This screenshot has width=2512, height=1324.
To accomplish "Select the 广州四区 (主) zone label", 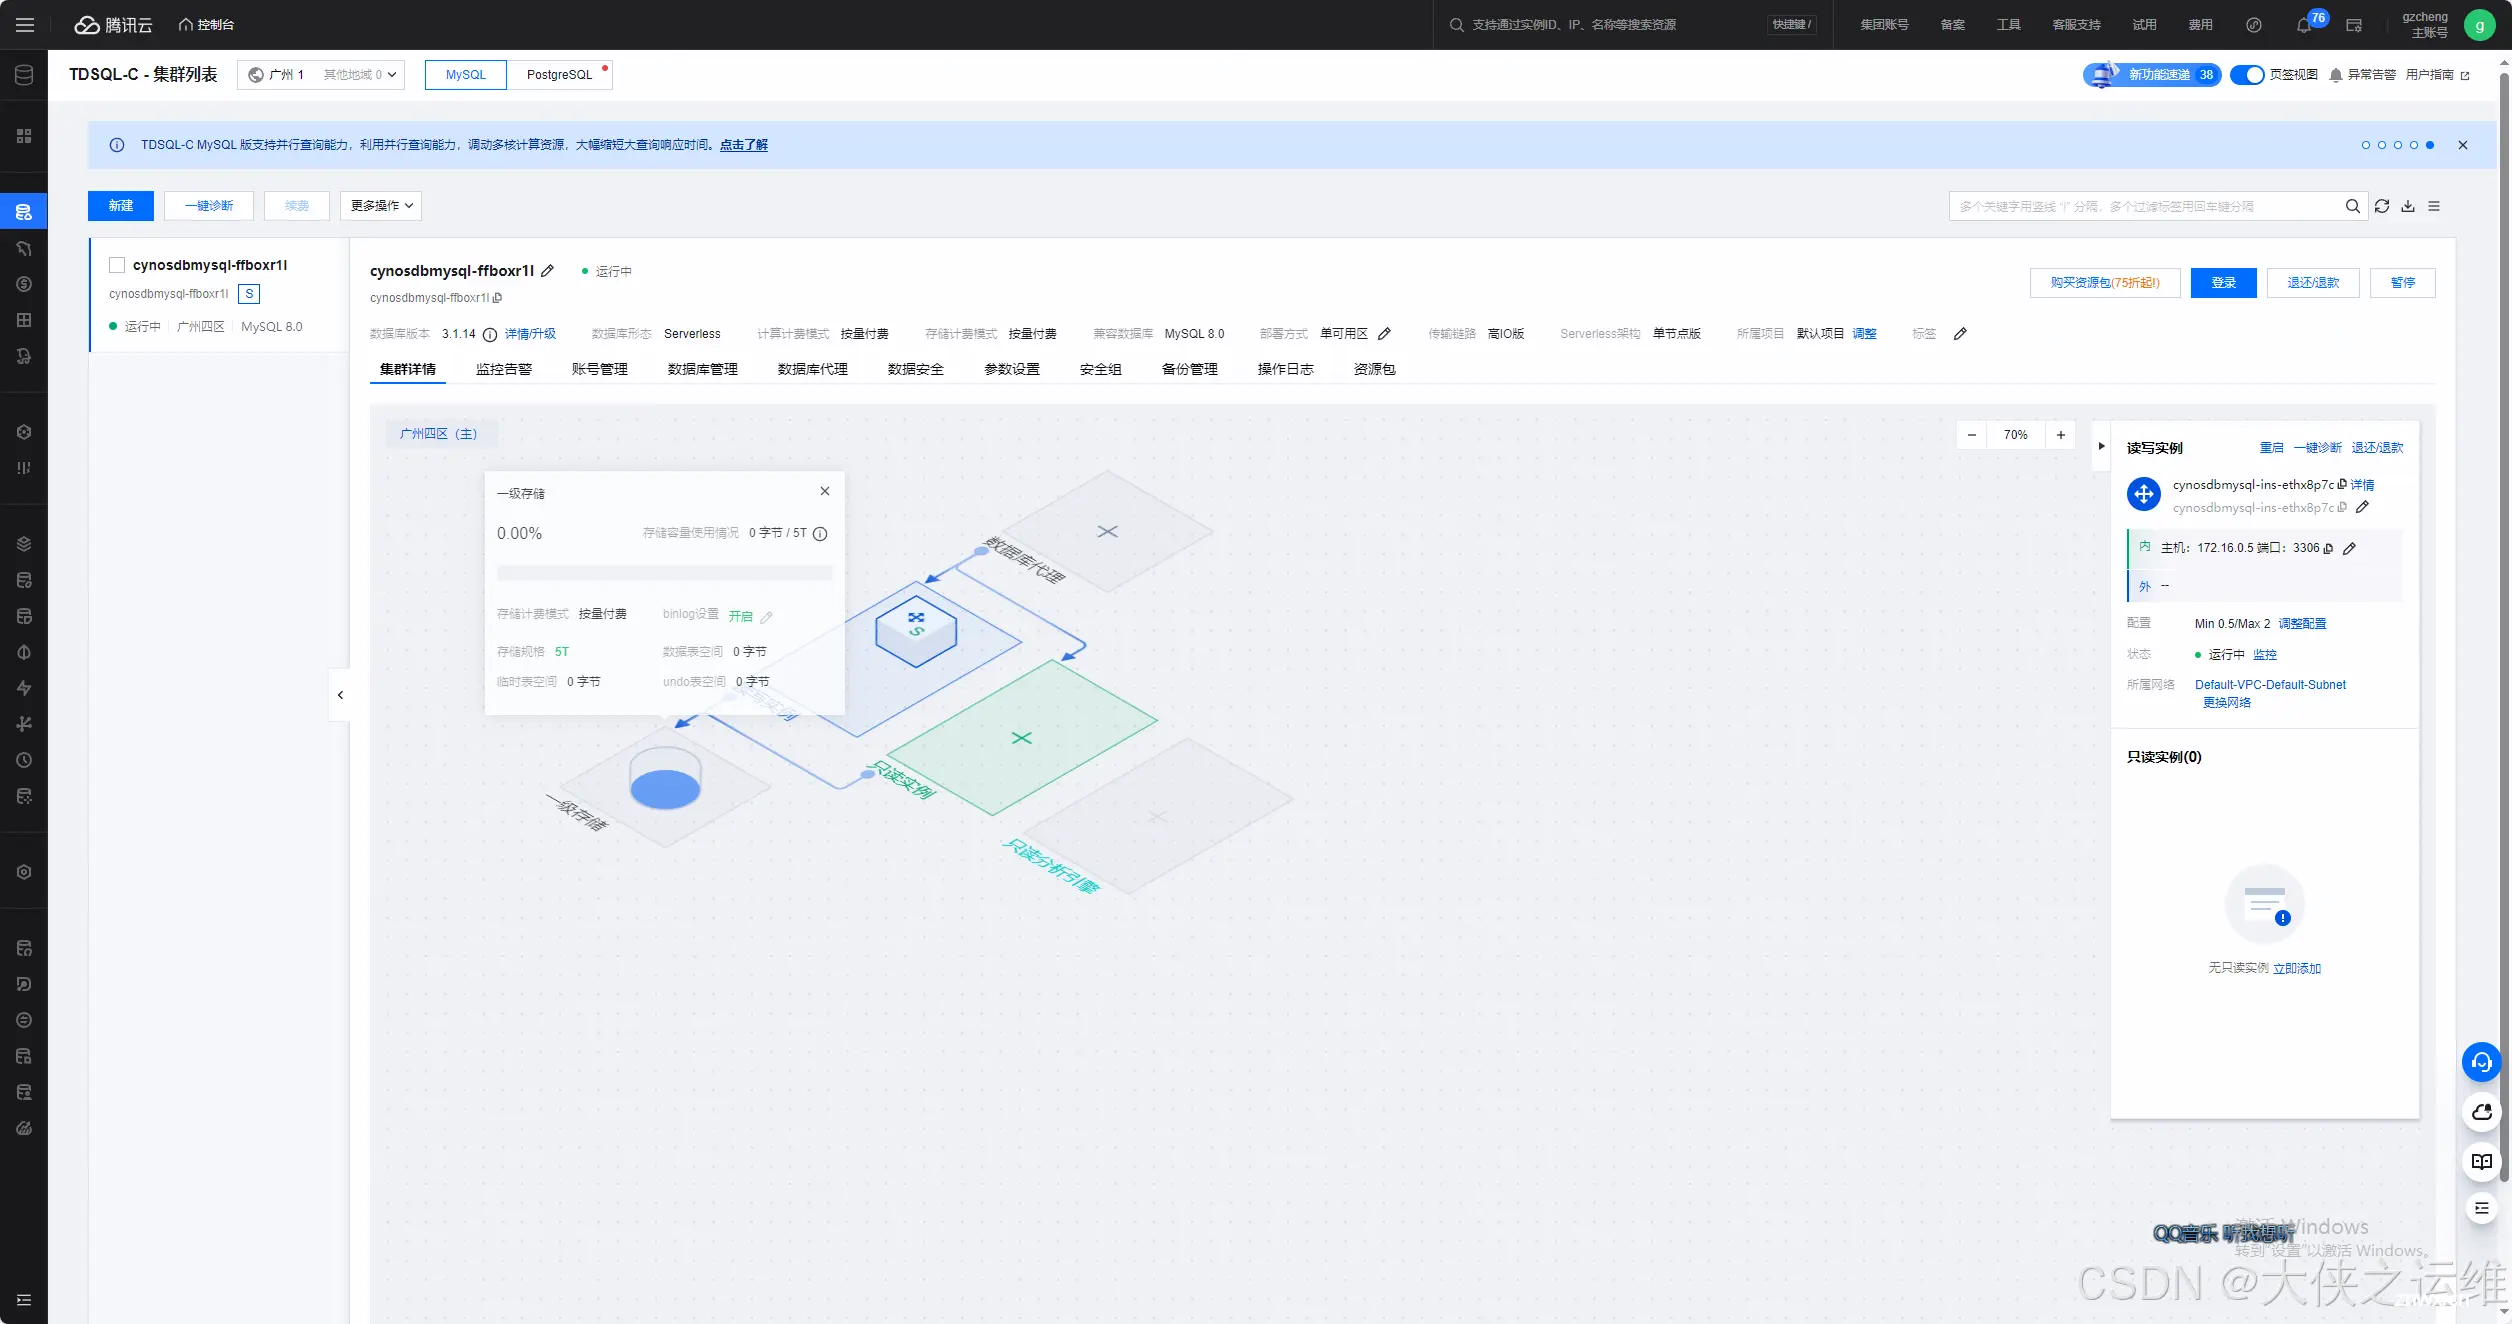I will pos(439,434).
